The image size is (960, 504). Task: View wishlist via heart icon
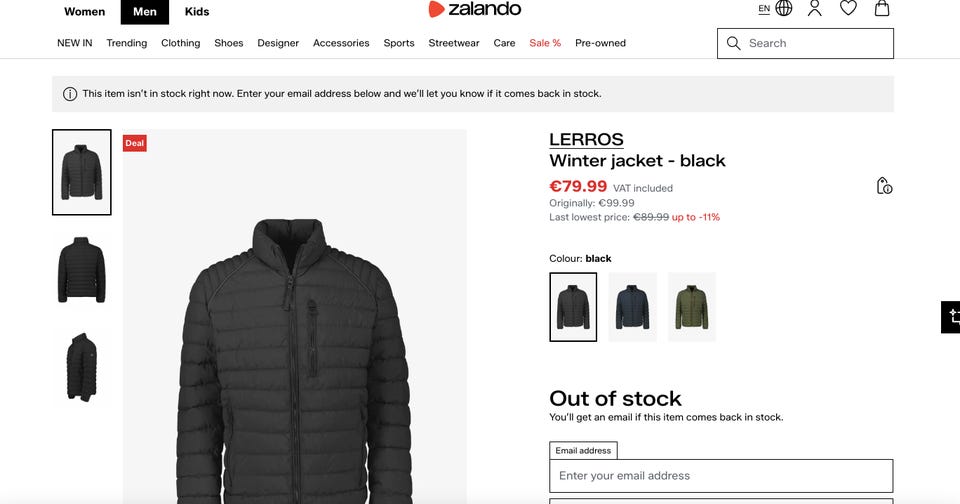click(x=848, y=8)
